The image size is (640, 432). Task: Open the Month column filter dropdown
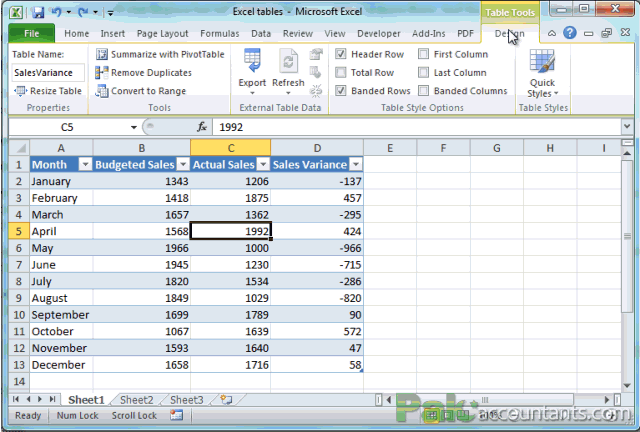coord(85,165)
